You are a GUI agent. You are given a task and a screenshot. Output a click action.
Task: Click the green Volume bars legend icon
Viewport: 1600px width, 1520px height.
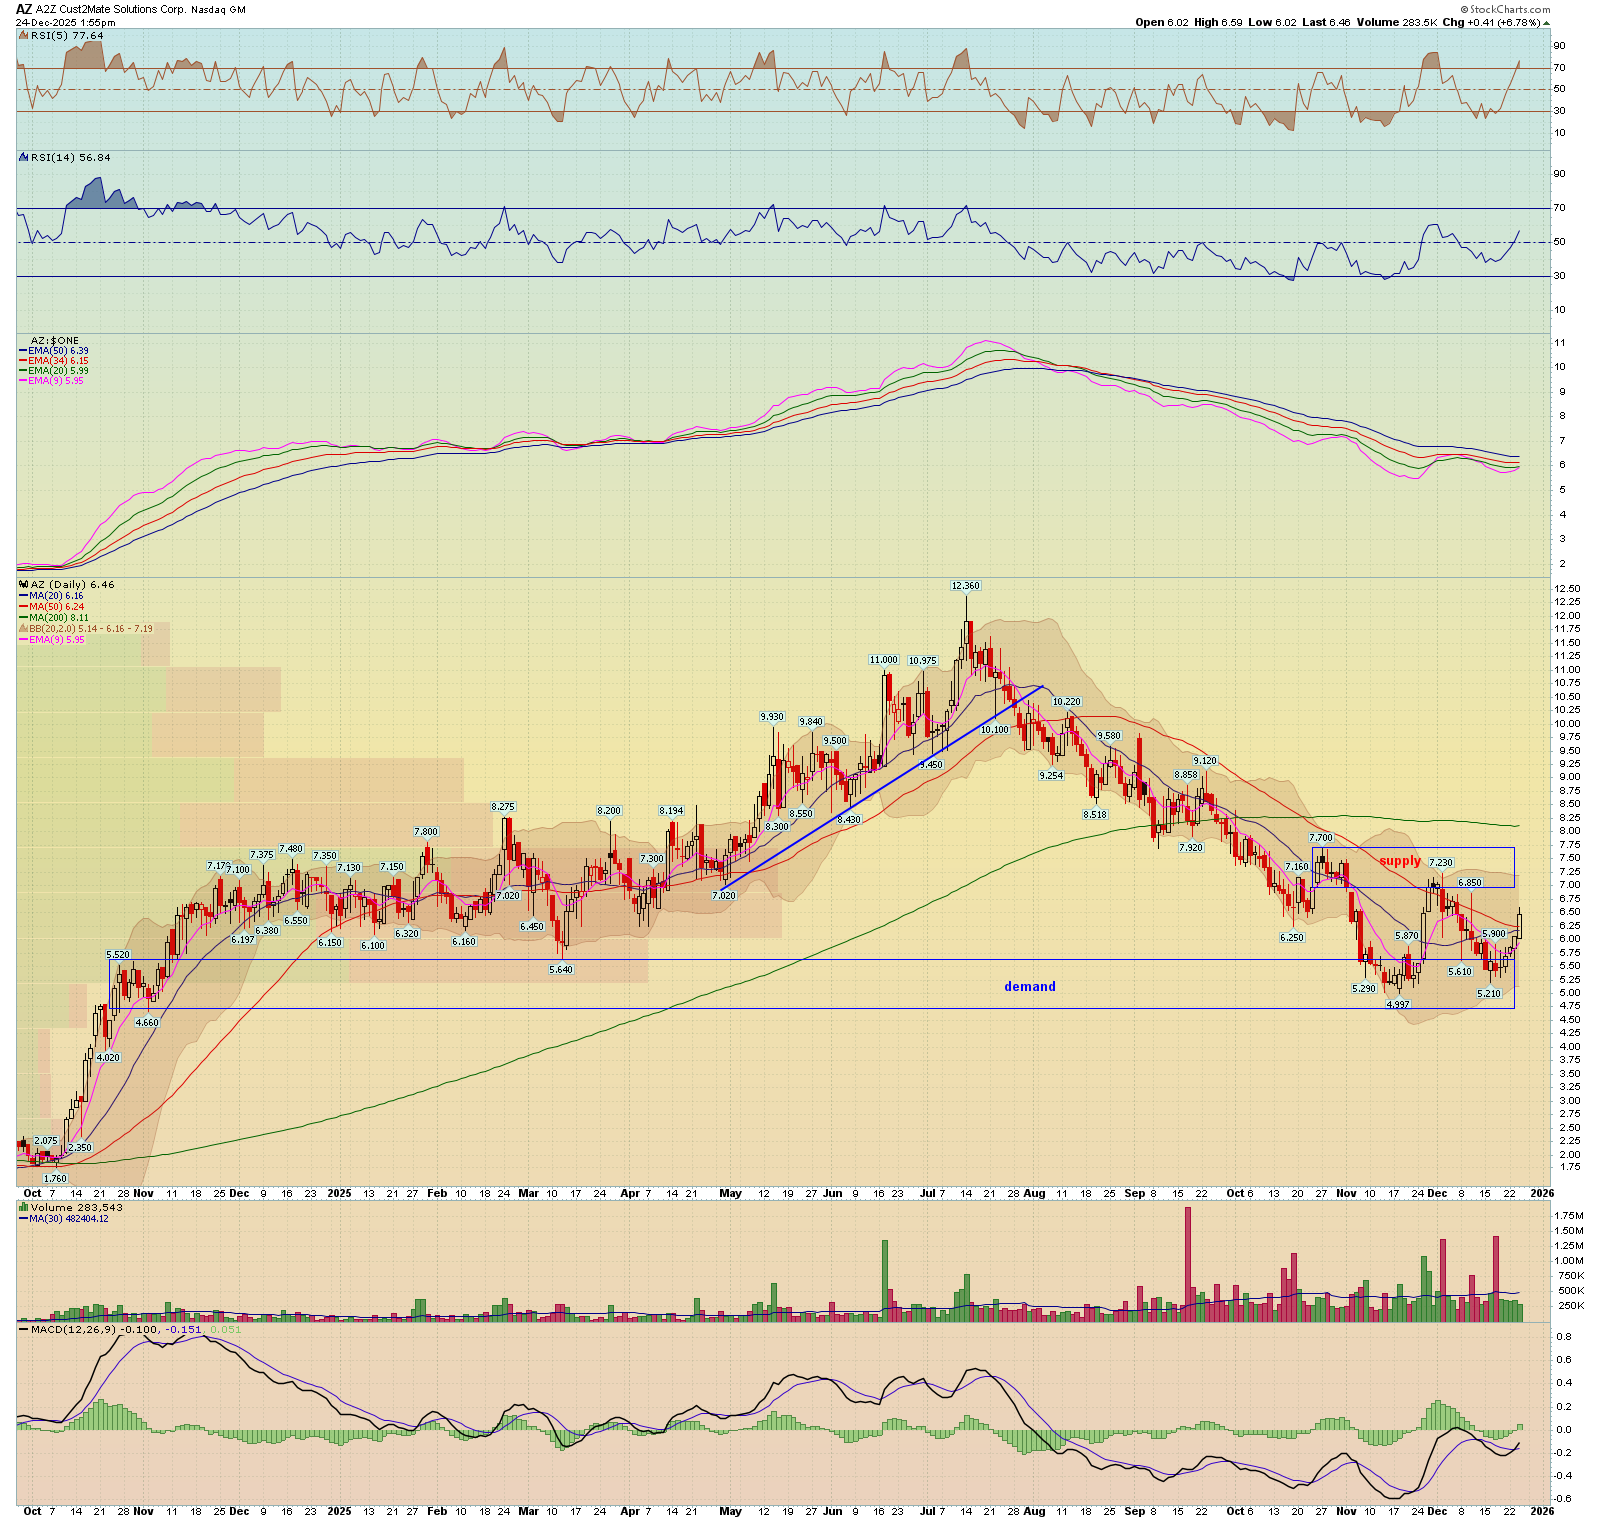click(23, 1208)
